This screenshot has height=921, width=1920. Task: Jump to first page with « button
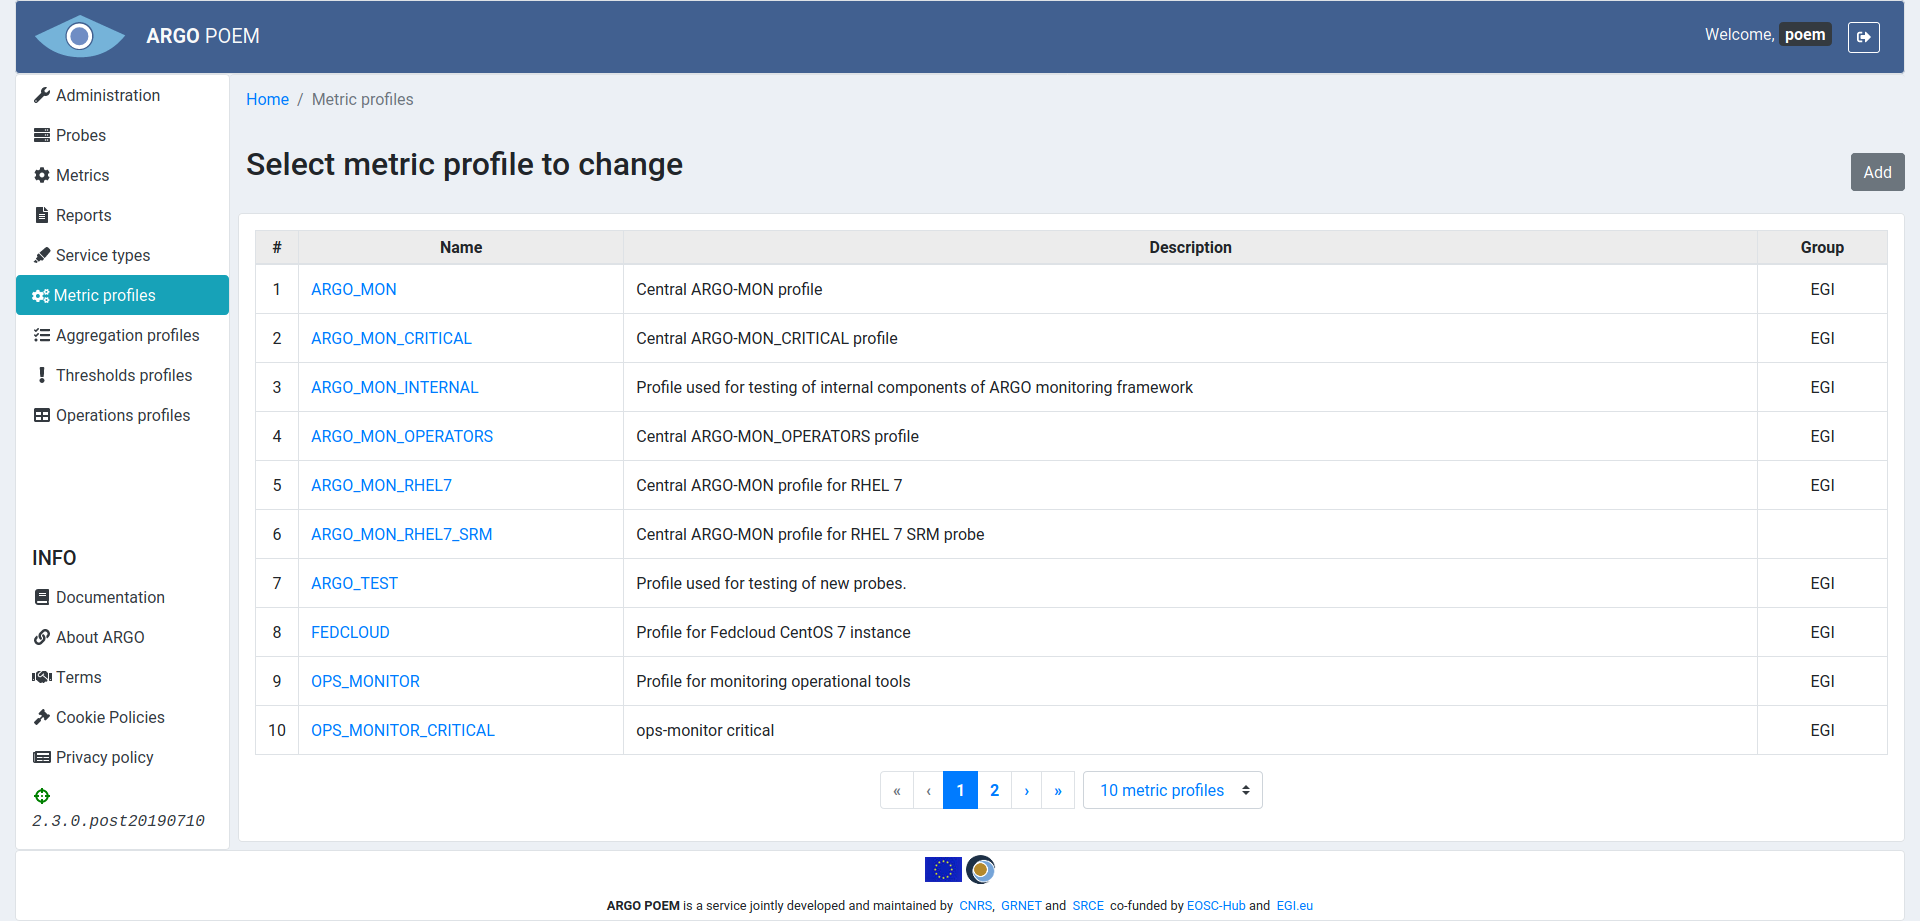pos(897,790)
